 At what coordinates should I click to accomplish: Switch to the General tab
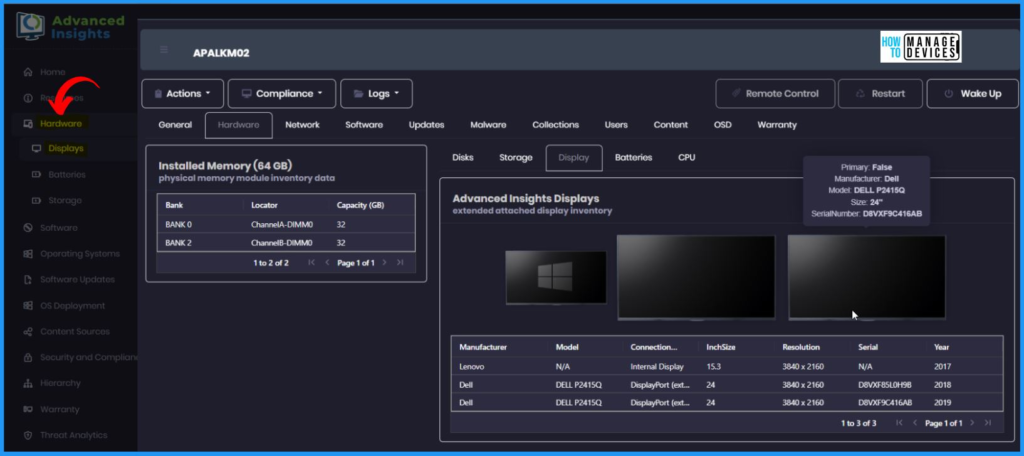(175, 125)
